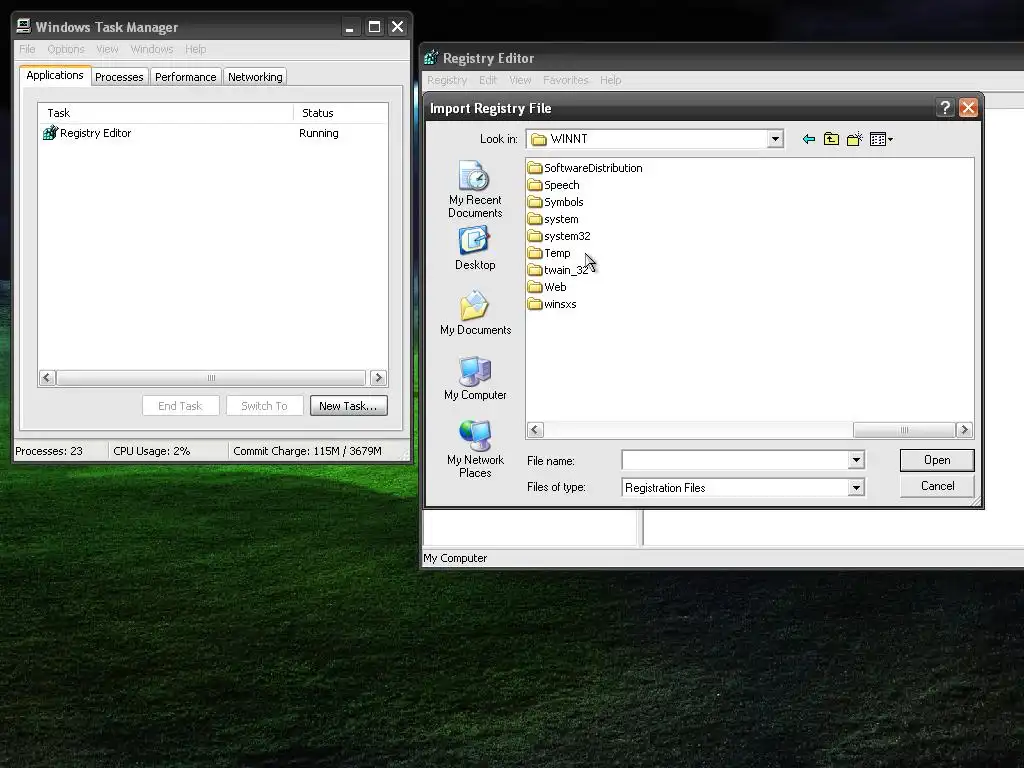Expand the File name dropdown arrow
This screenshot has width=1024, height=768.
point(856,460)
